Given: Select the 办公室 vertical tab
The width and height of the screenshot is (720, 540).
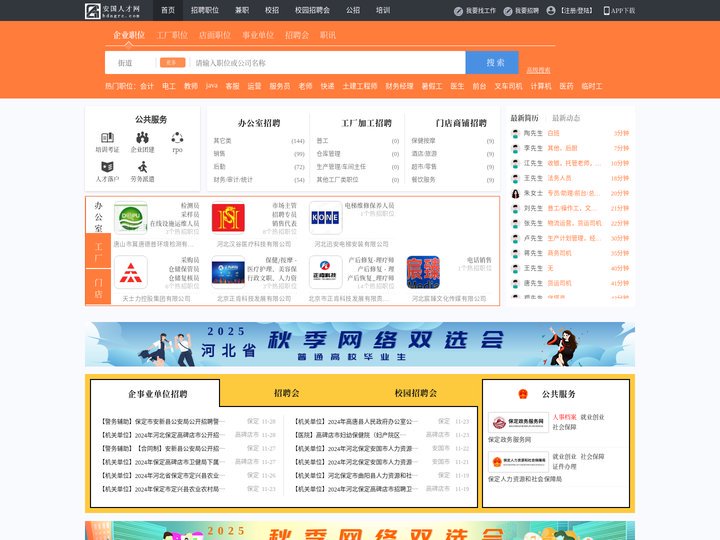Looking at the screenshot, I should pyautogui.click(x=98, y=216).
